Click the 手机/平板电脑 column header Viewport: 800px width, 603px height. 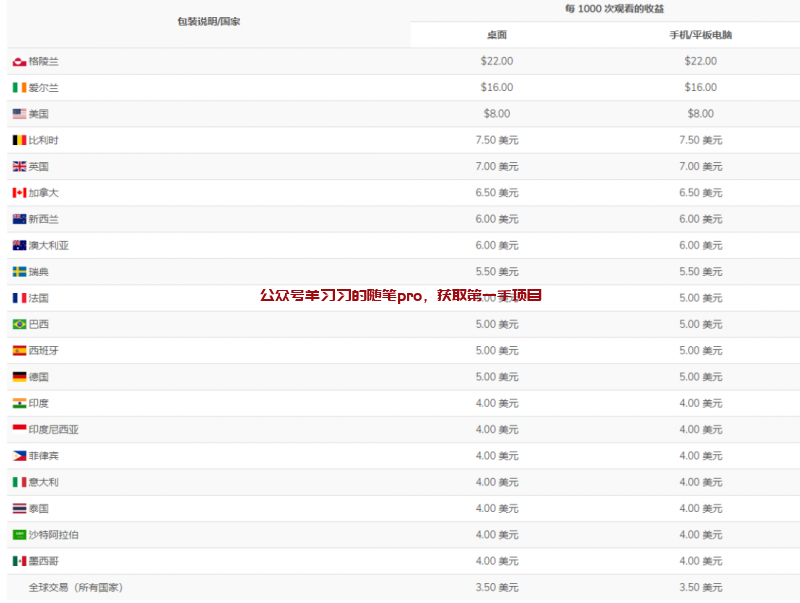pyautogui.click(x=700, y=35)
